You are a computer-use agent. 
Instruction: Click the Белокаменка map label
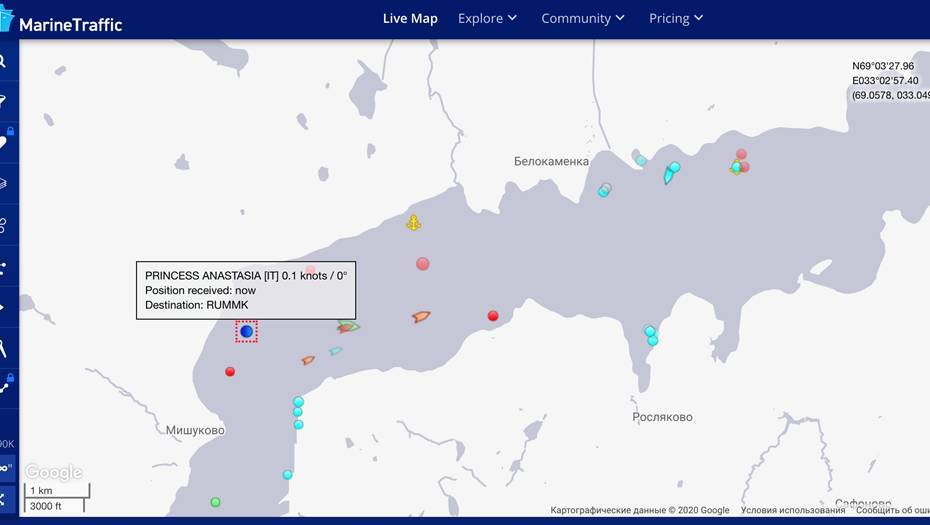point(552,161)
